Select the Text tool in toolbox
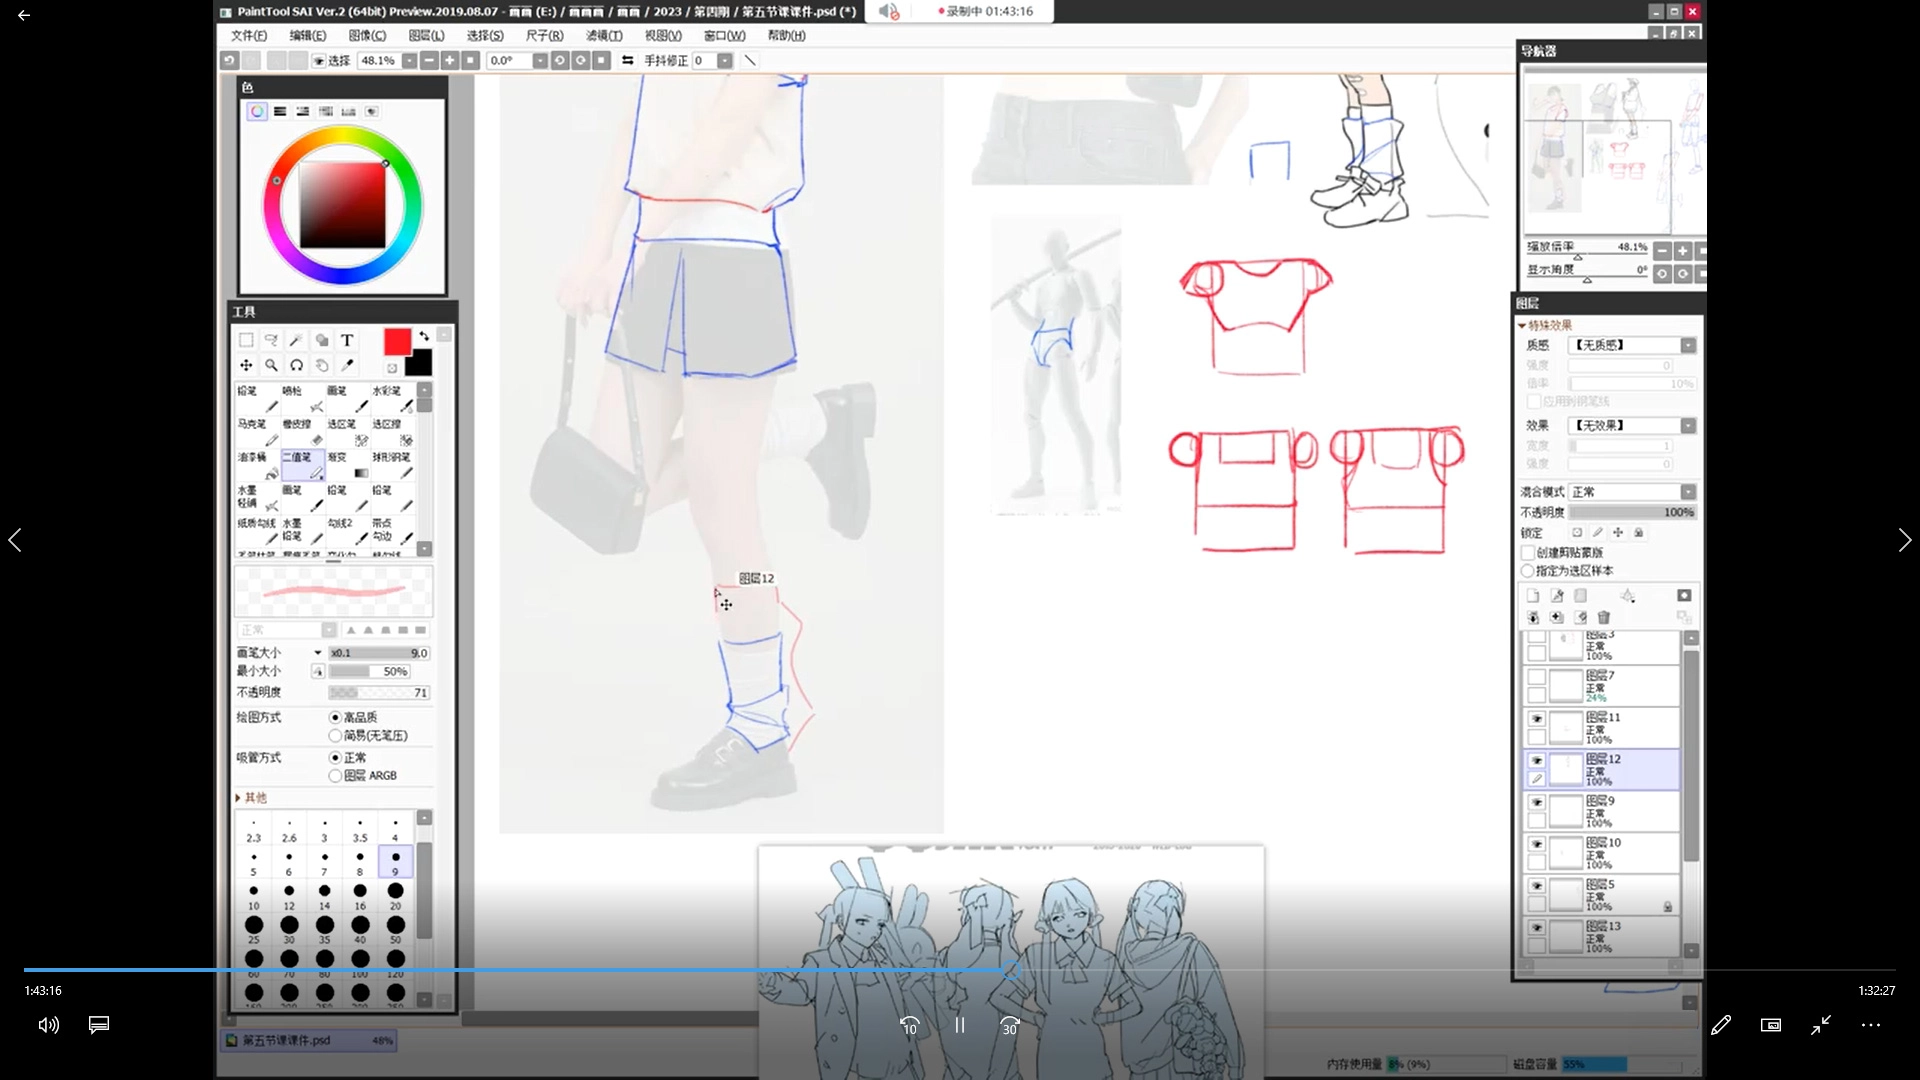 pos(347,340)
